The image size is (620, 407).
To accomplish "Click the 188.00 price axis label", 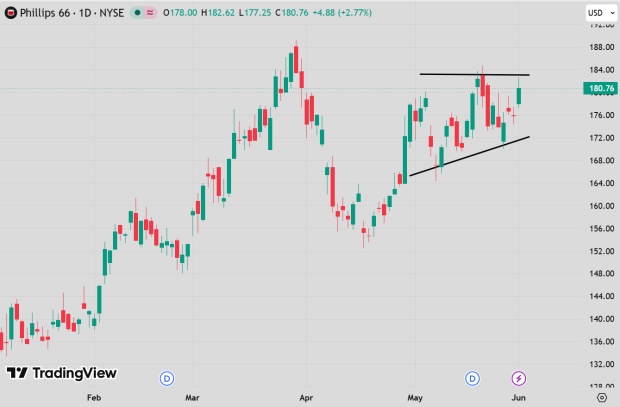I will (601, 47).
